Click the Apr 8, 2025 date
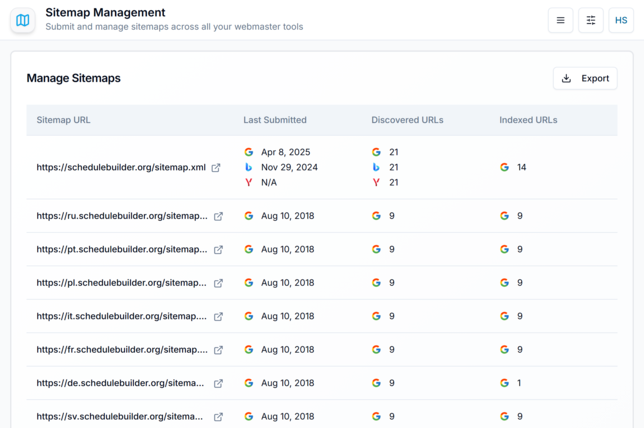Screen dimensions: 644x428 tap(285, 152)
